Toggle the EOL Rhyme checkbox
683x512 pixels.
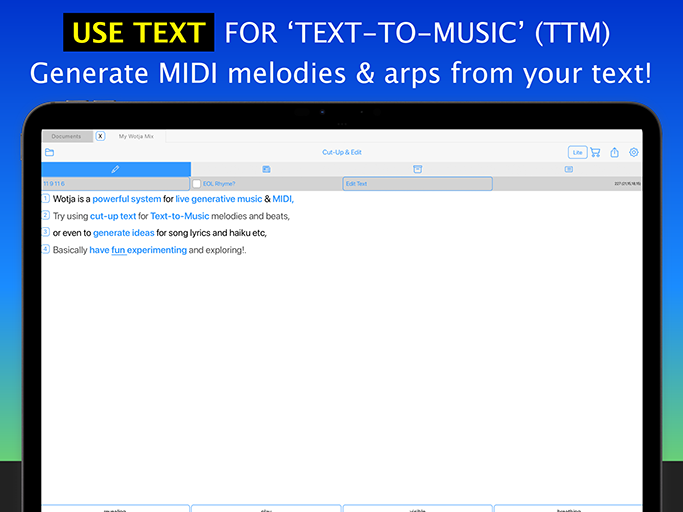pyautogui.click(x=197, y=184)
